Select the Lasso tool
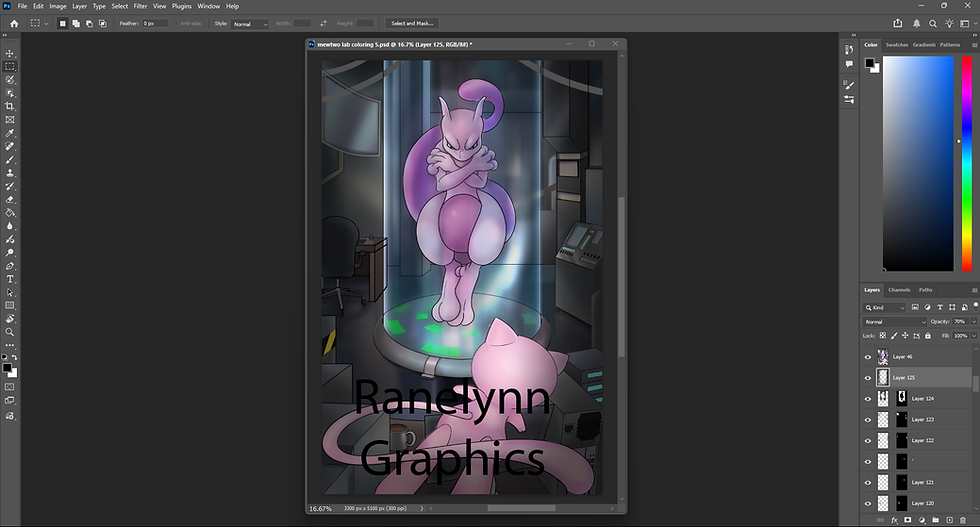 9,80
